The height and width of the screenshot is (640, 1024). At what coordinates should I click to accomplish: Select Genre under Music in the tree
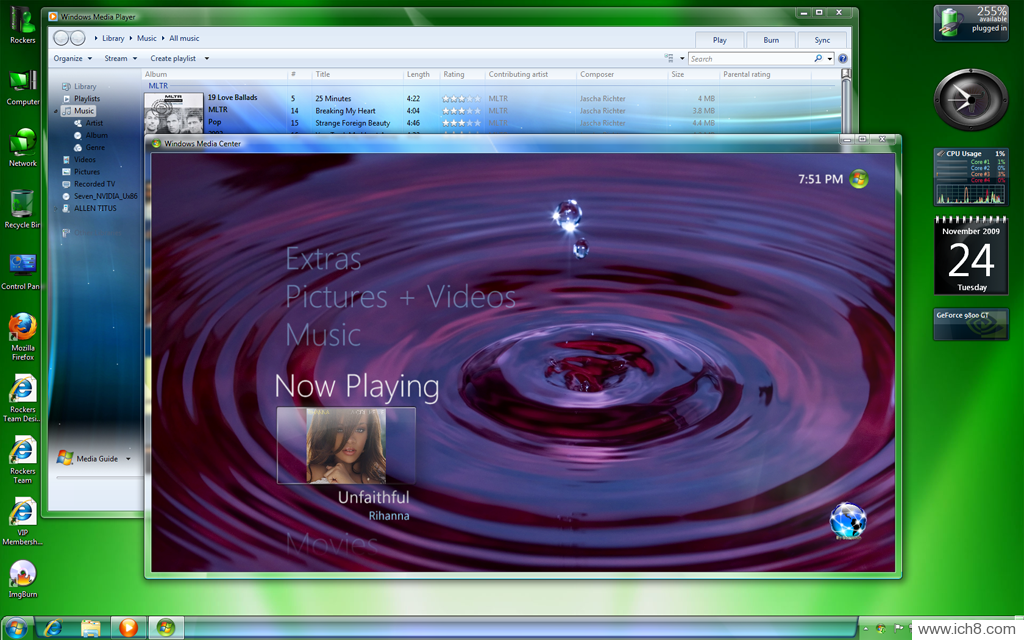[95, 148]
